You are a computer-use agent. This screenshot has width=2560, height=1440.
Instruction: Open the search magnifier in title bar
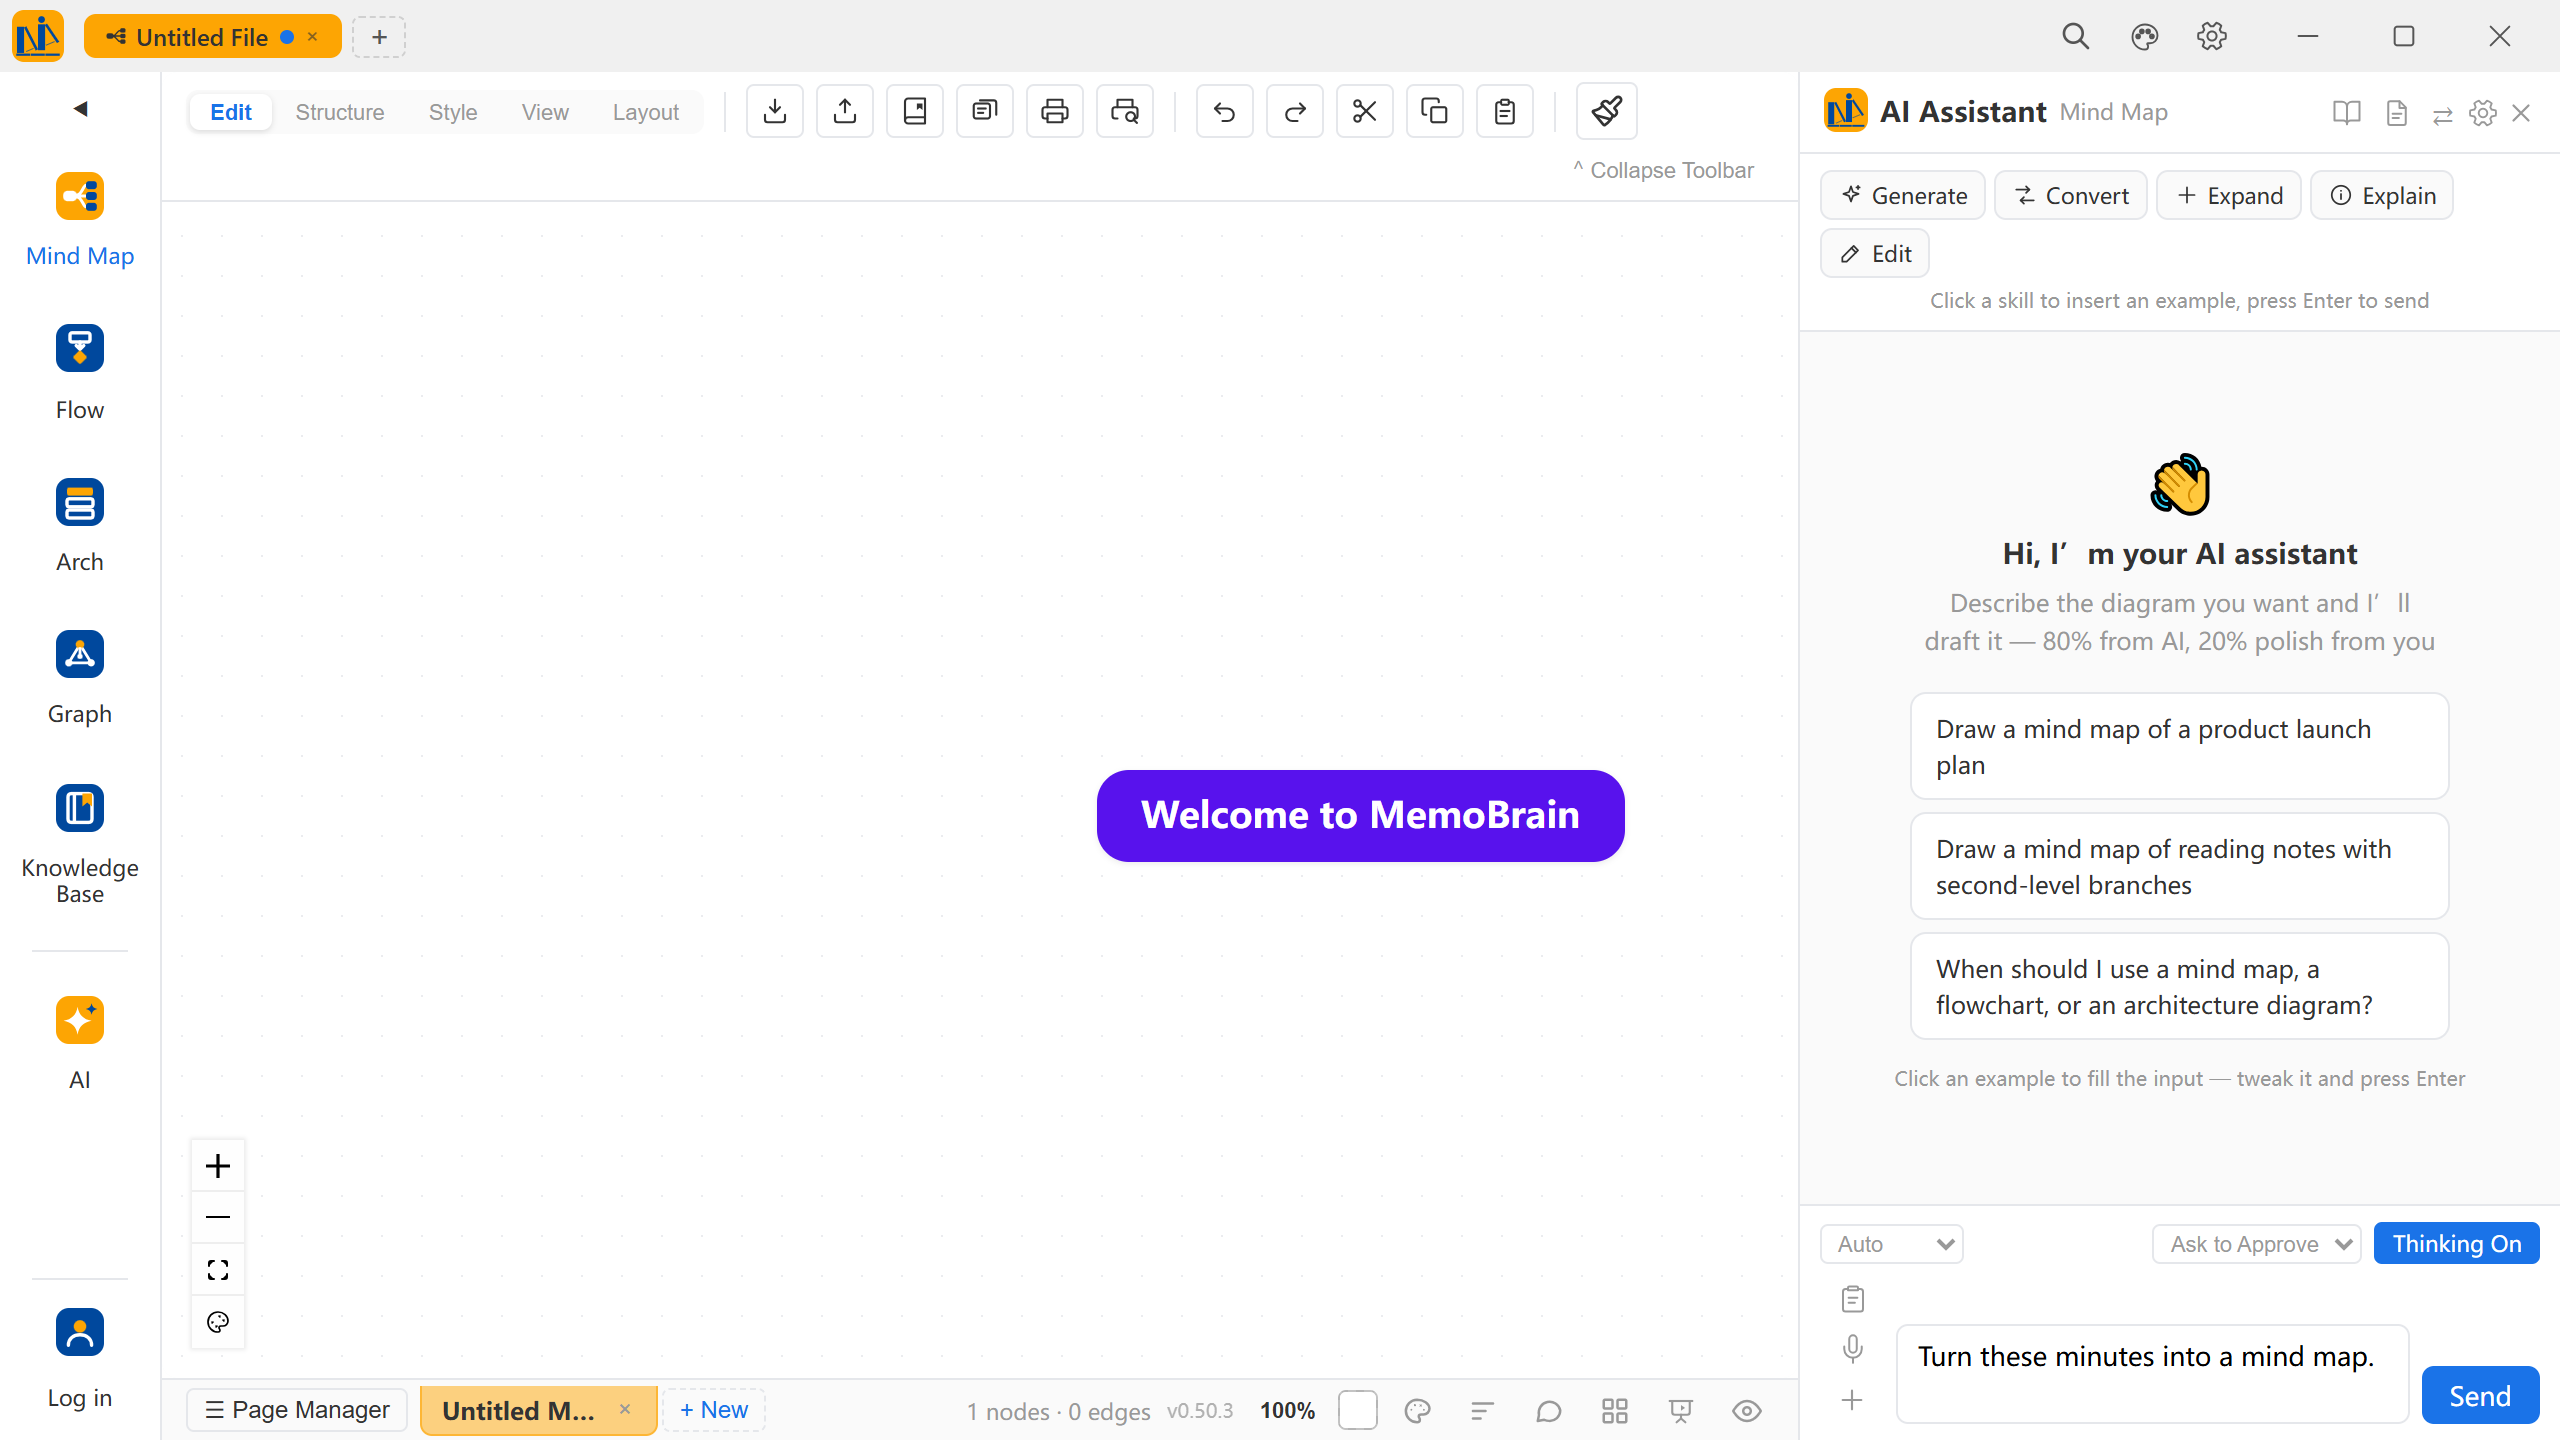click(2076, 37)
